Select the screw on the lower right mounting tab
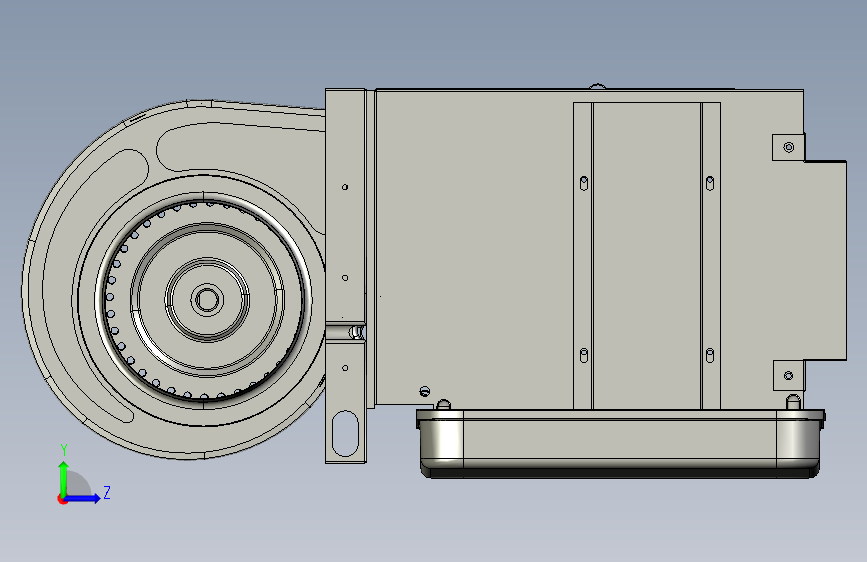The height and width of the screenshot is (562, 867). (788, 376)
